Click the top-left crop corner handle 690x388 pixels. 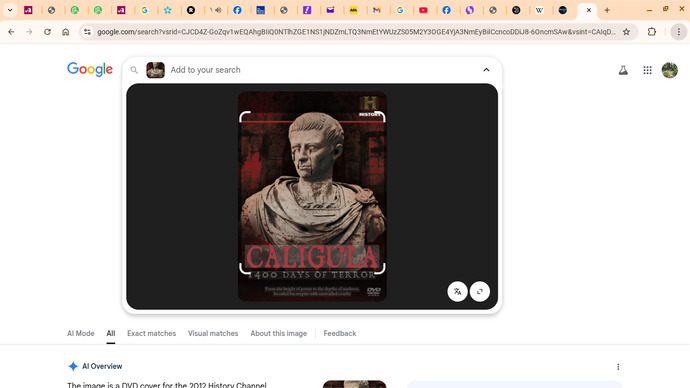point(245,117)
